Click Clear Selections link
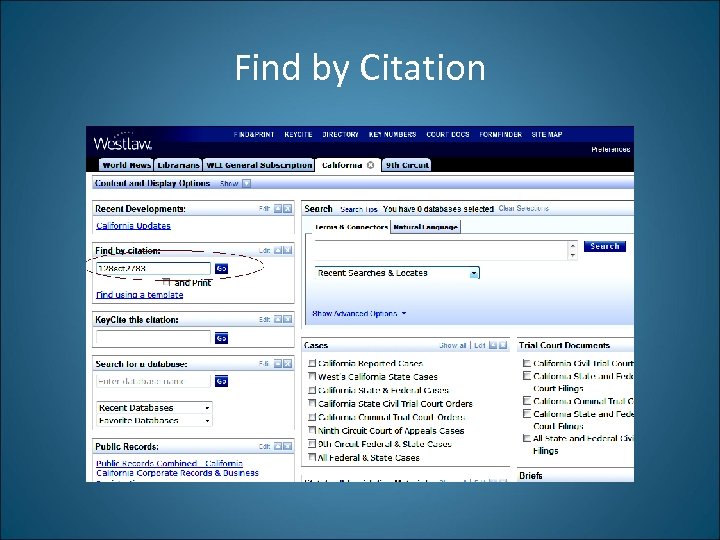The image size is (720, 540). (523, 208)
